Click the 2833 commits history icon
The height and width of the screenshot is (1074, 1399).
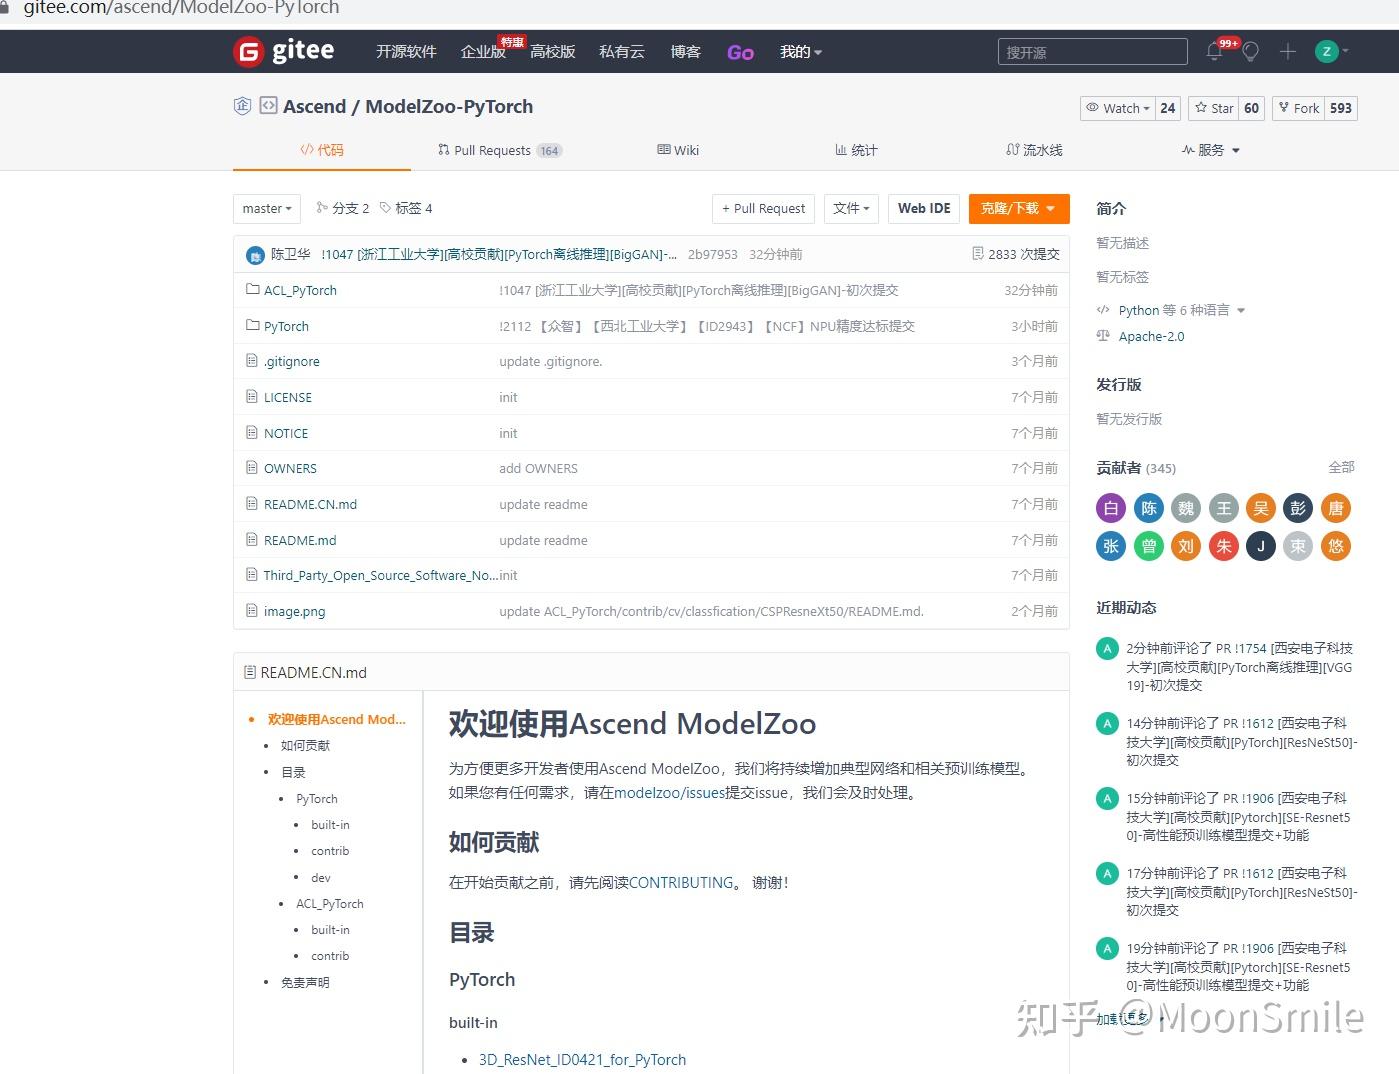click(x=978, y=254)
